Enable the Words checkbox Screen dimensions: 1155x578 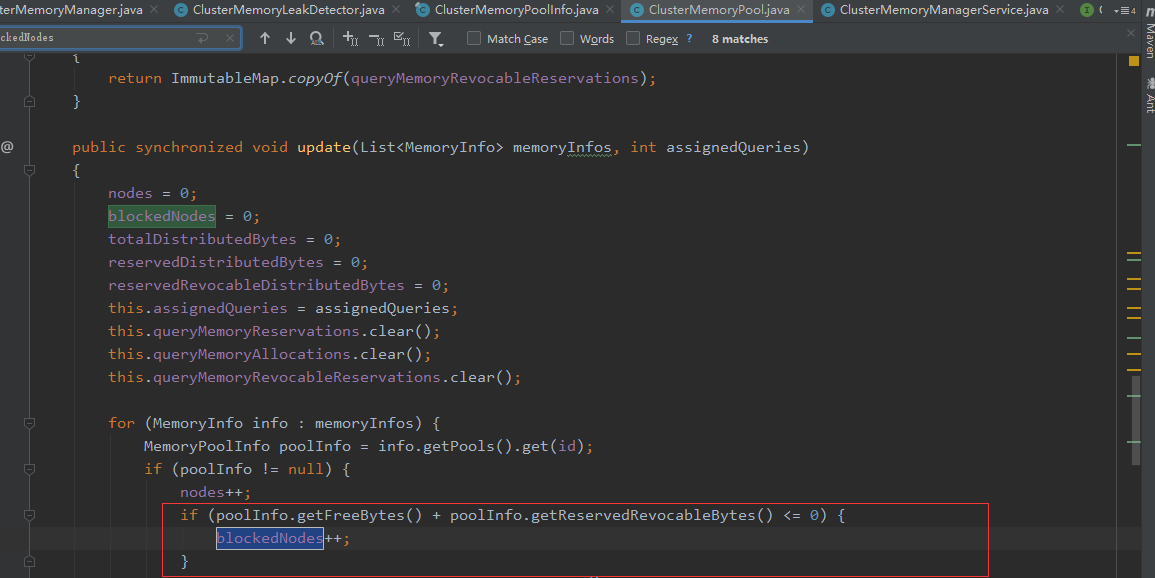[567, 38]
